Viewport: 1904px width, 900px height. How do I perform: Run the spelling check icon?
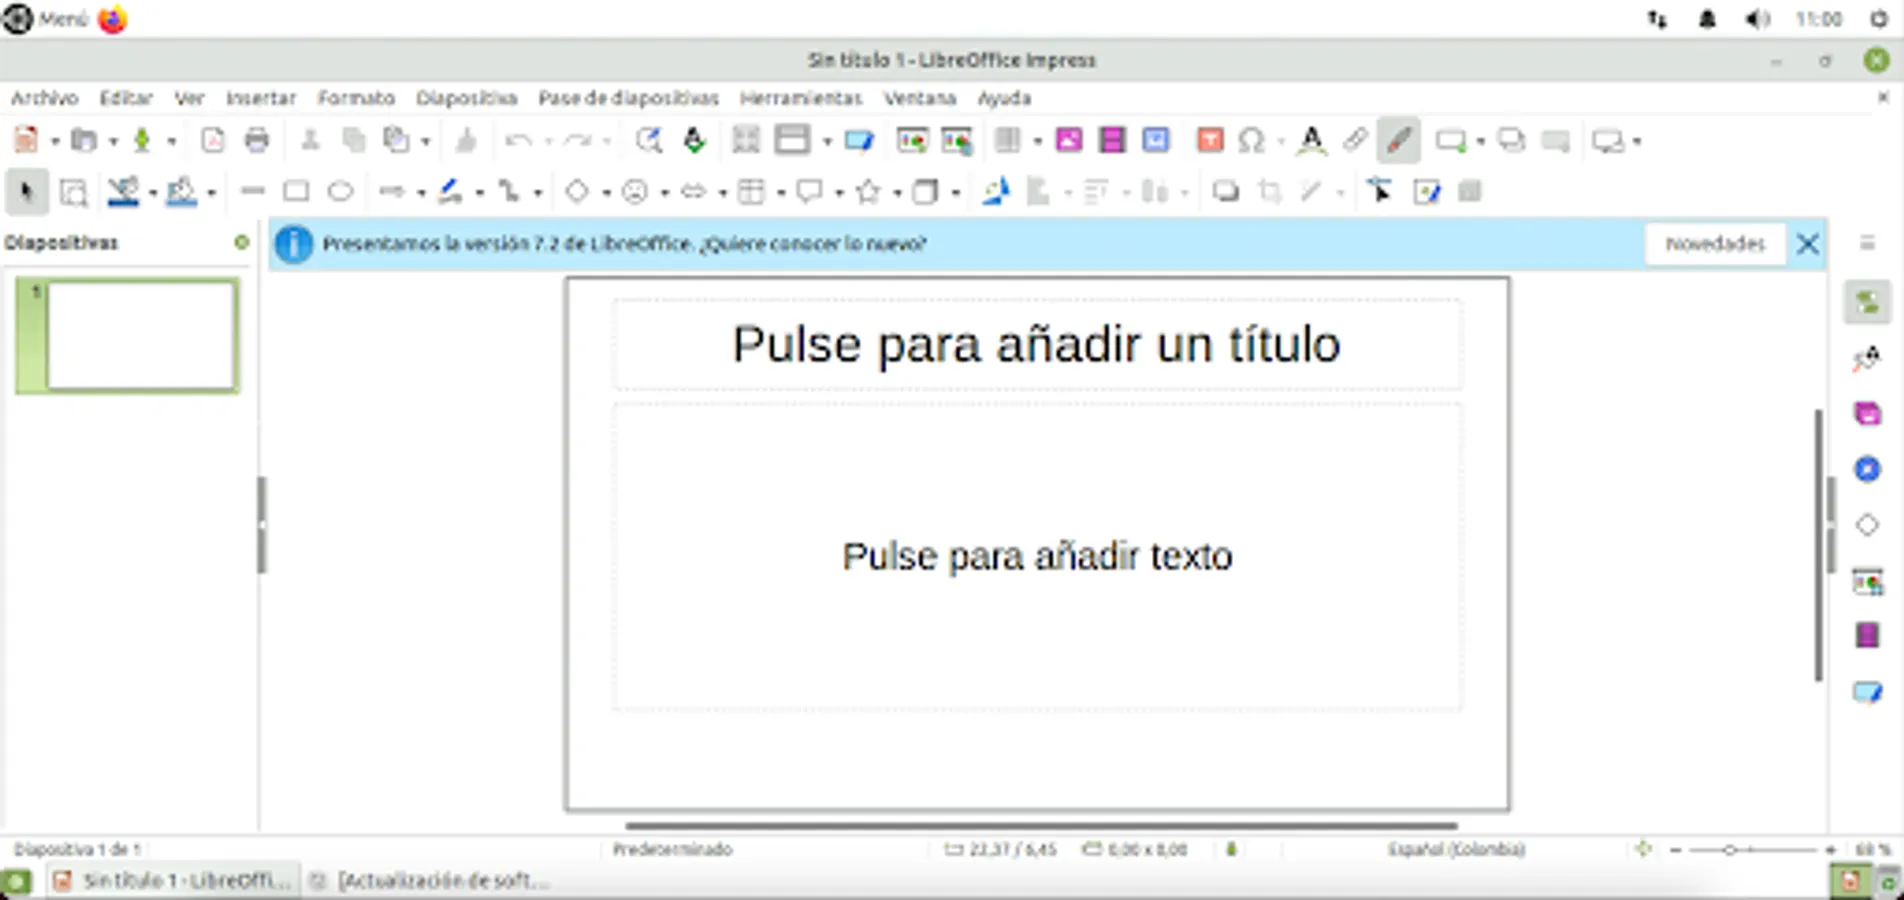click(x=694, y=140)
